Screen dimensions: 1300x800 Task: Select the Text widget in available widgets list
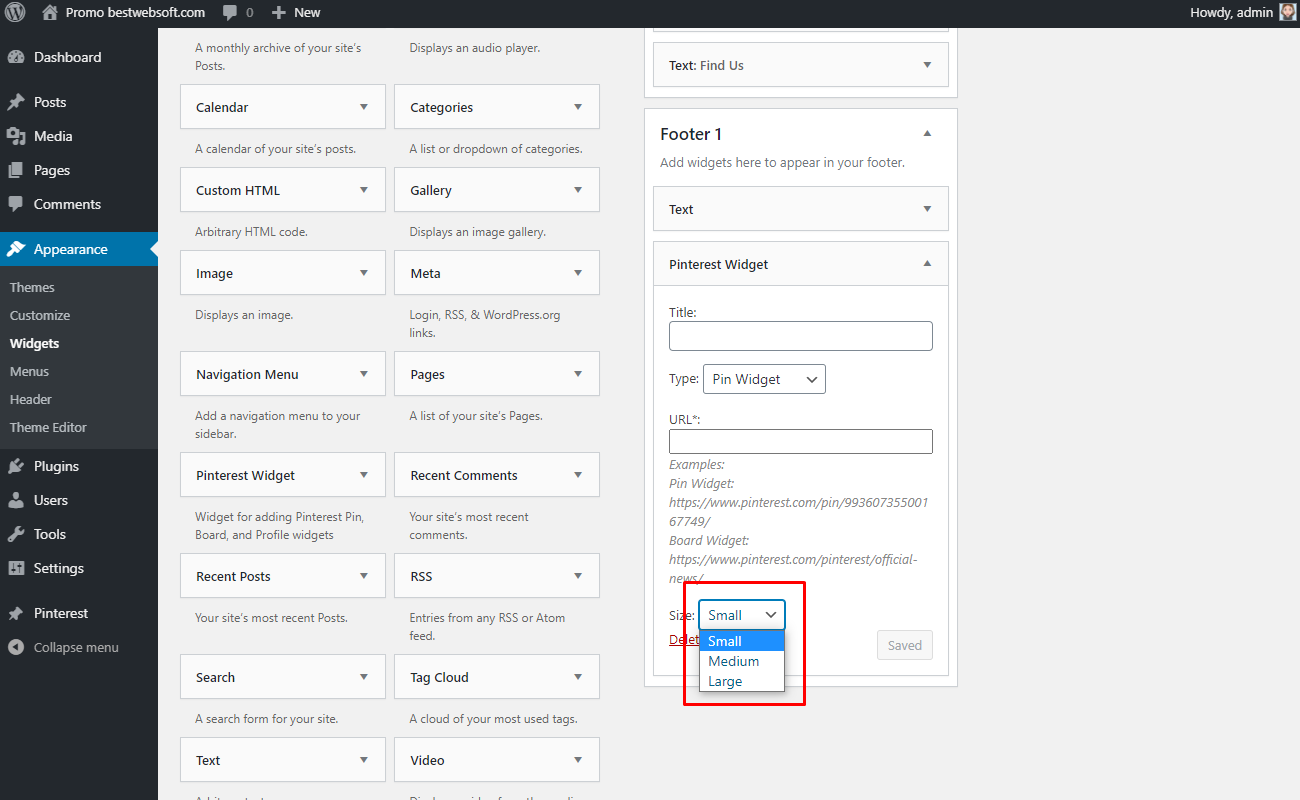(283, 760)
